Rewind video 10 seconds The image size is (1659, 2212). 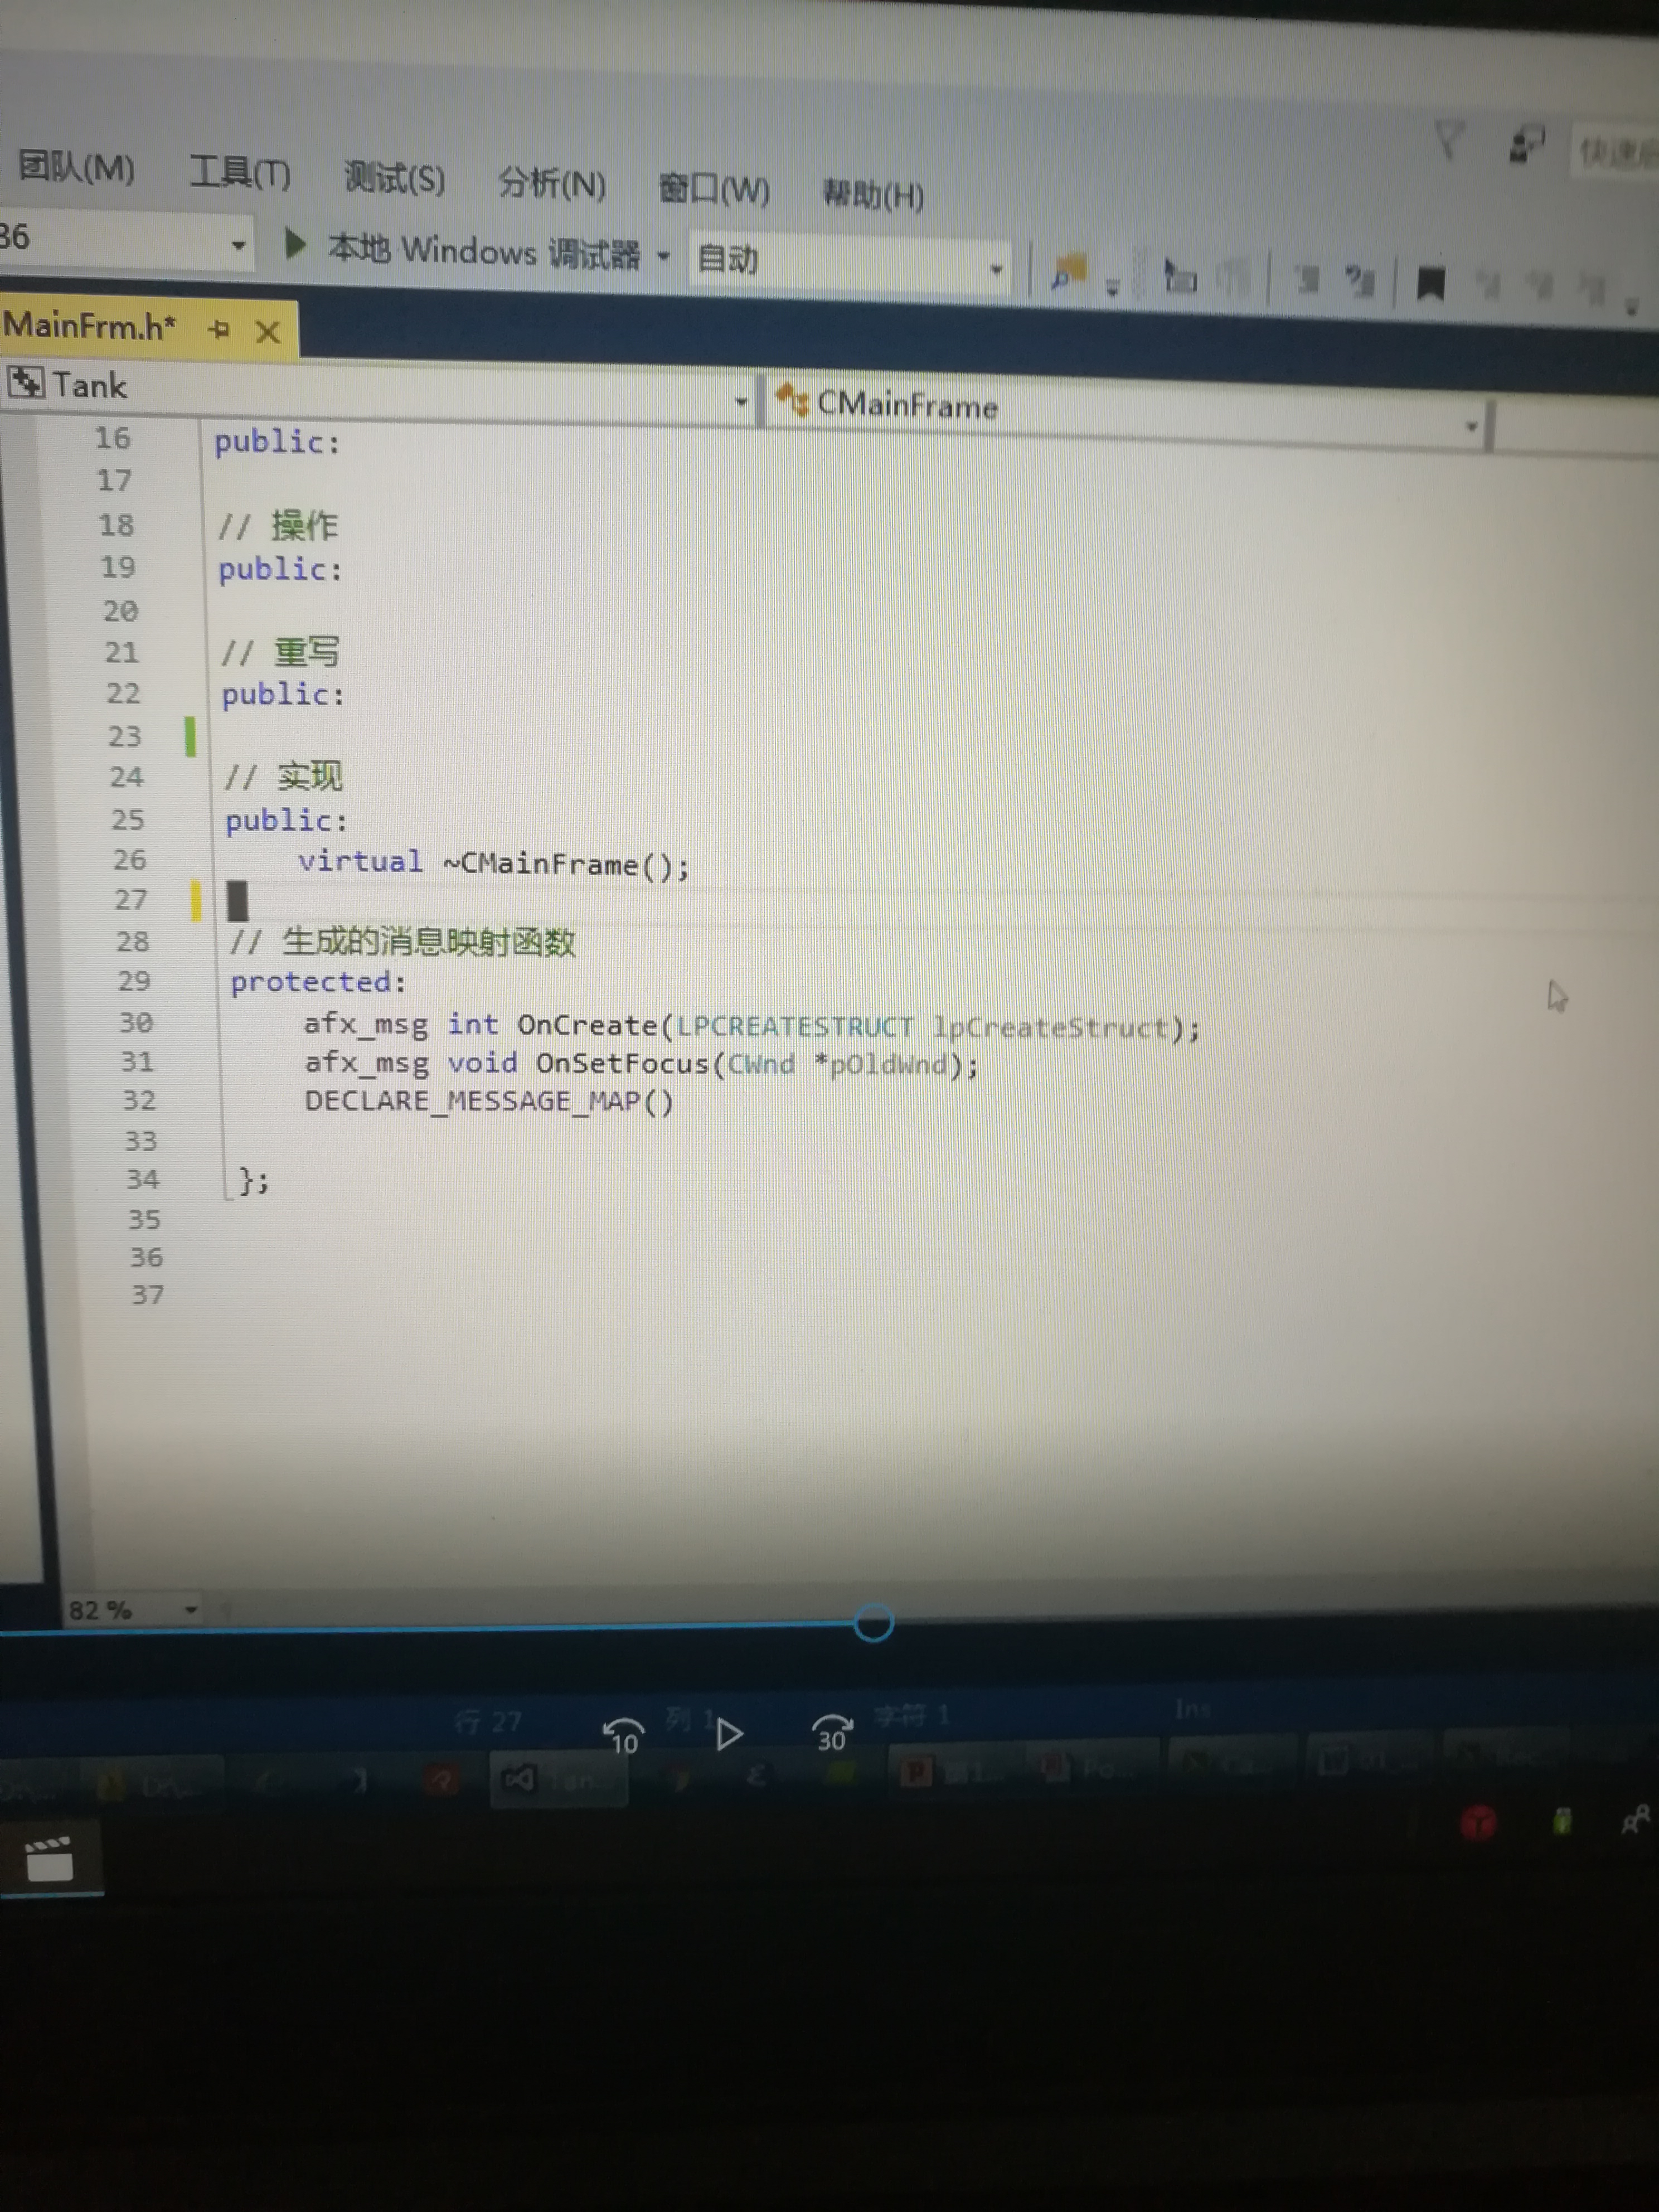coord(623,1735)
